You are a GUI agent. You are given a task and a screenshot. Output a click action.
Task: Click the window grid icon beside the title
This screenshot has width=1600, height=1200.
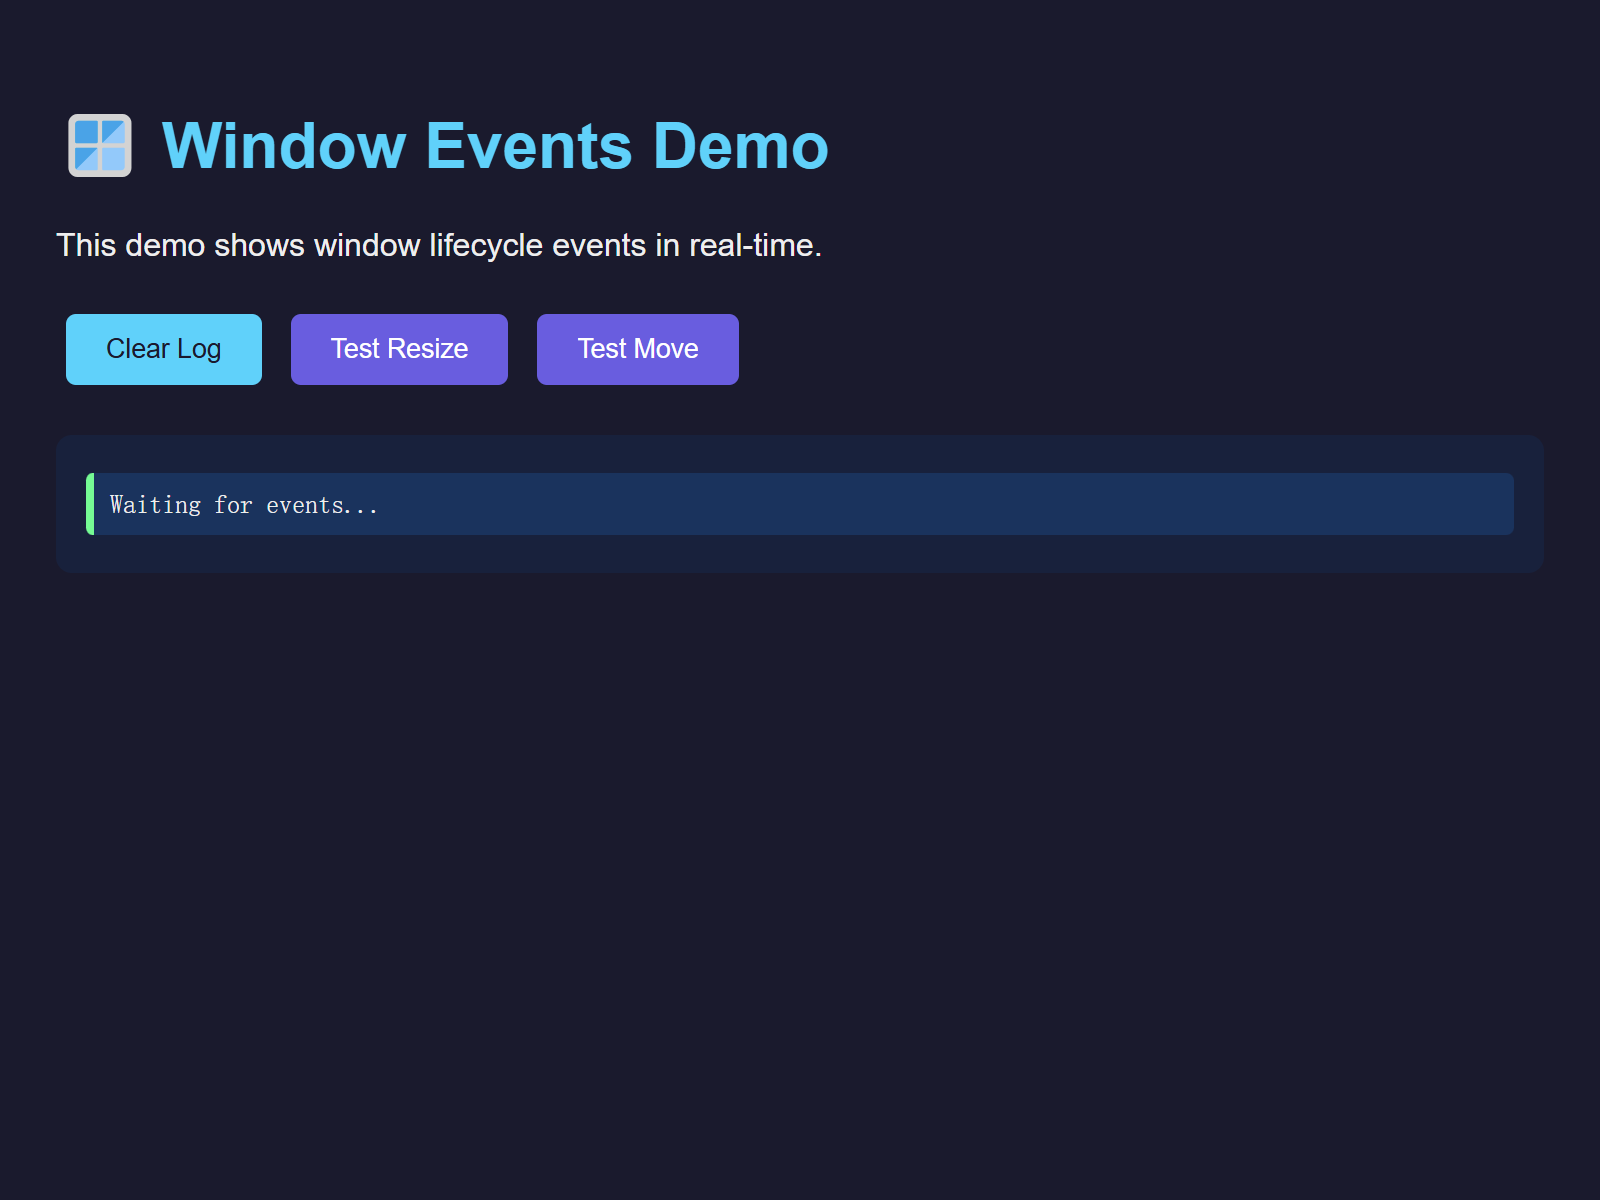pos(99,147)
